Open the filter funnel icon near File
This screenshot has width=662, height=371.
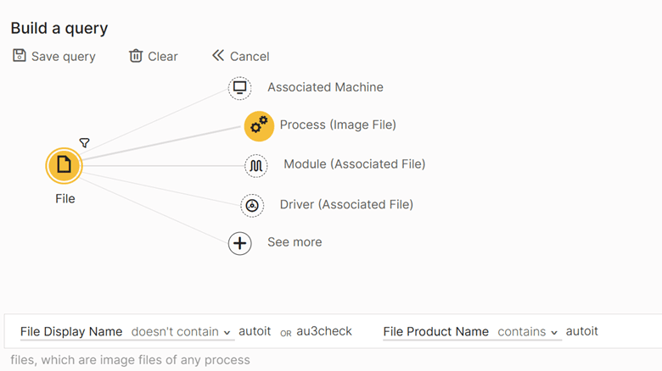pyautogui.click(x=84, y=143)
